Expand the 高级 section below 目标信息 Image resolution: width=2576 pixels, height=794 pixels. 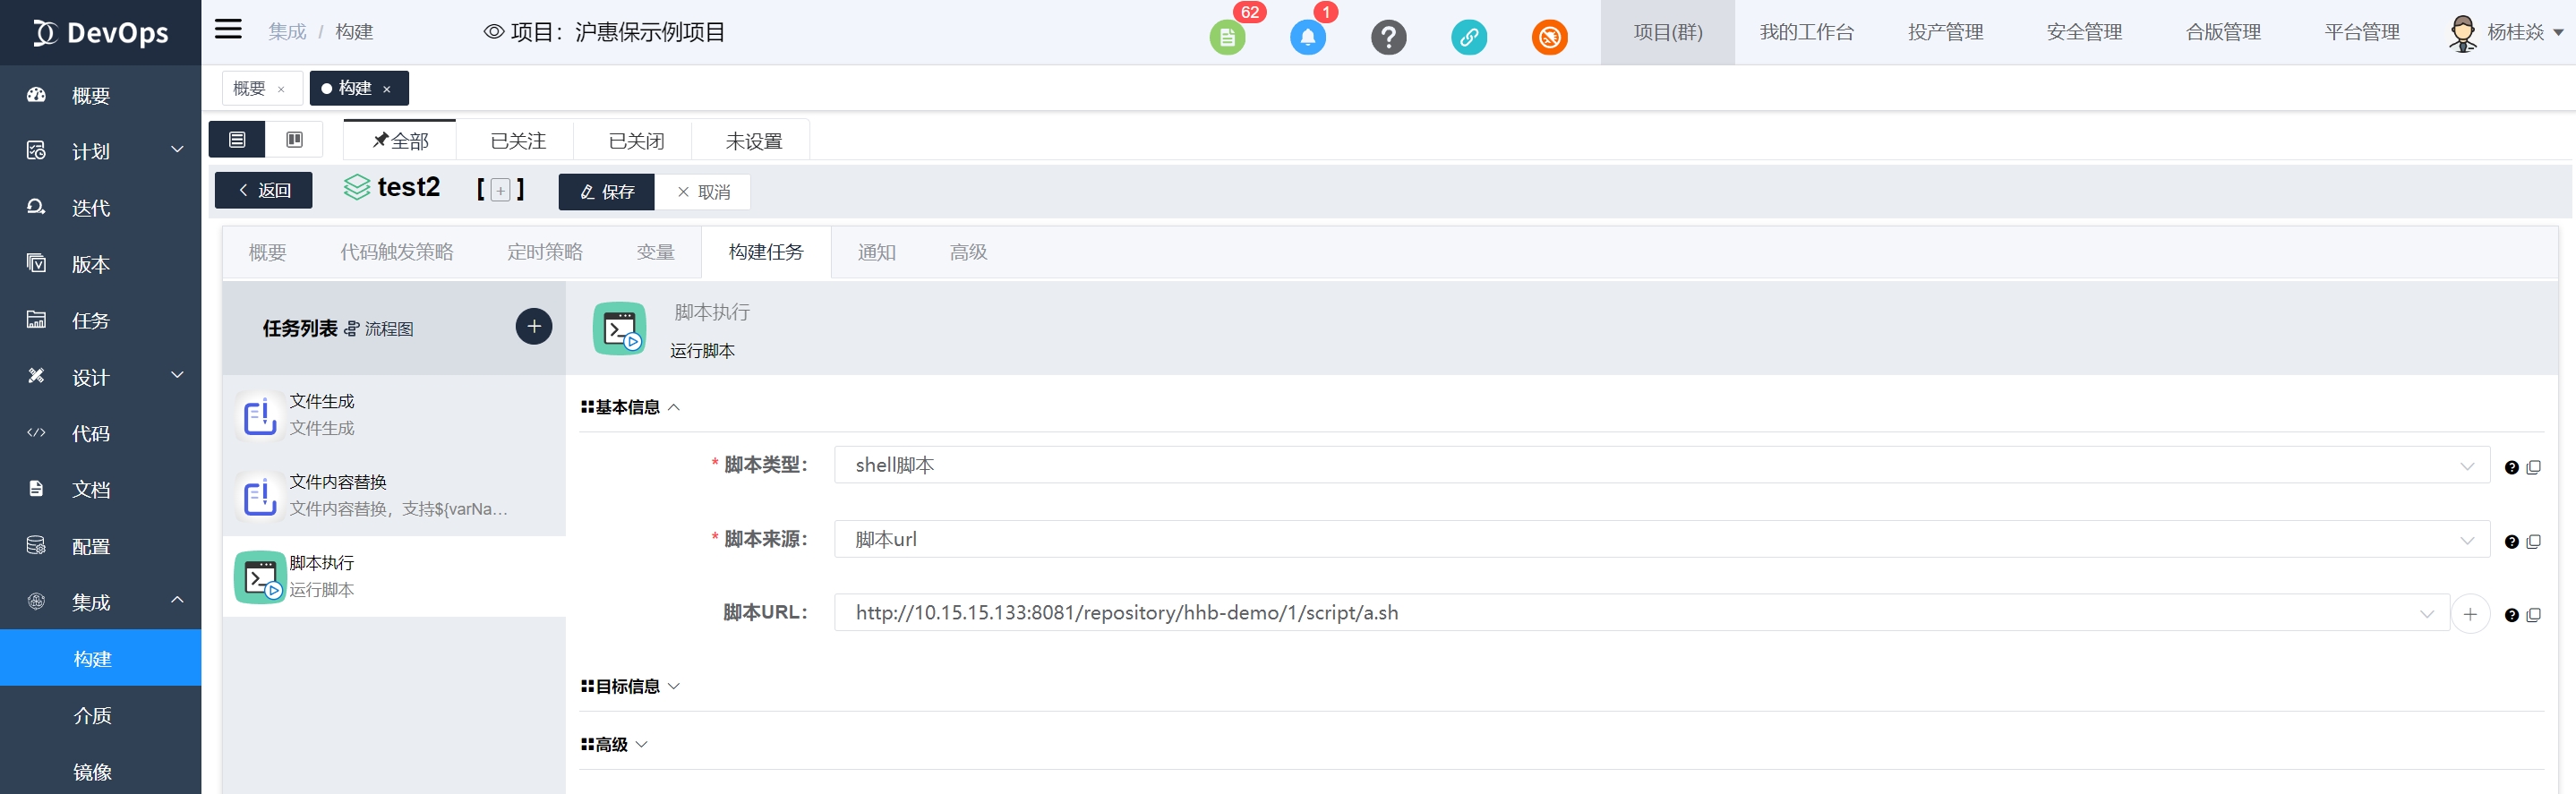click(x=614, y=744)
